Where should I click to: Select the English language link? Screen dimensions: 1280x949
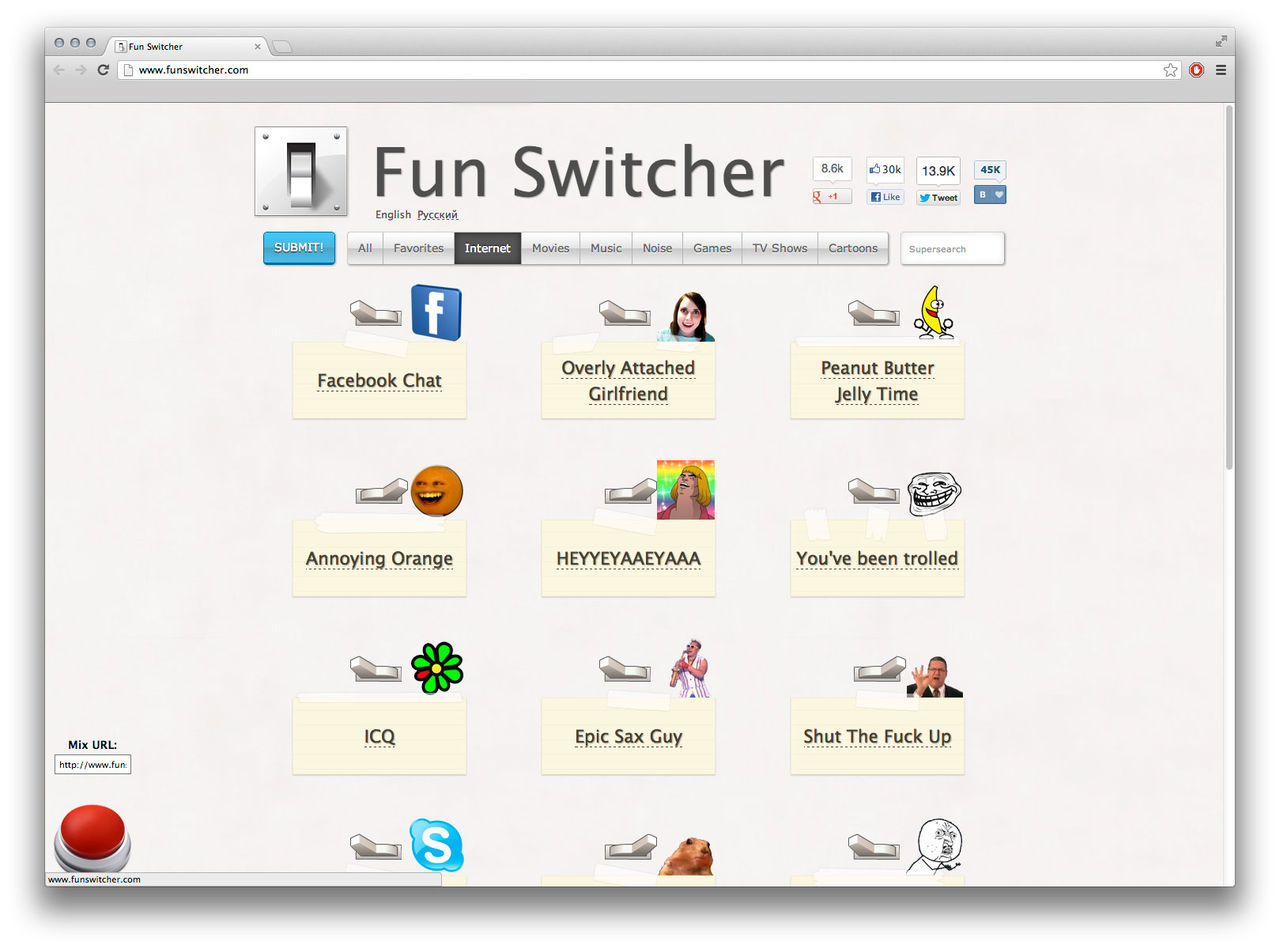[x=393, y=215]
